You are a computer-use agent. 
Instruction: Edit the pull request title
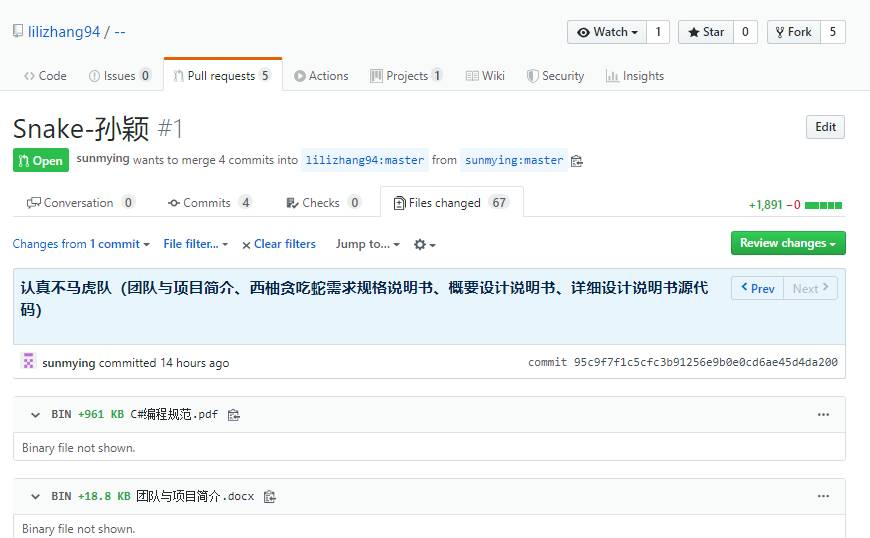click(825, 127)
